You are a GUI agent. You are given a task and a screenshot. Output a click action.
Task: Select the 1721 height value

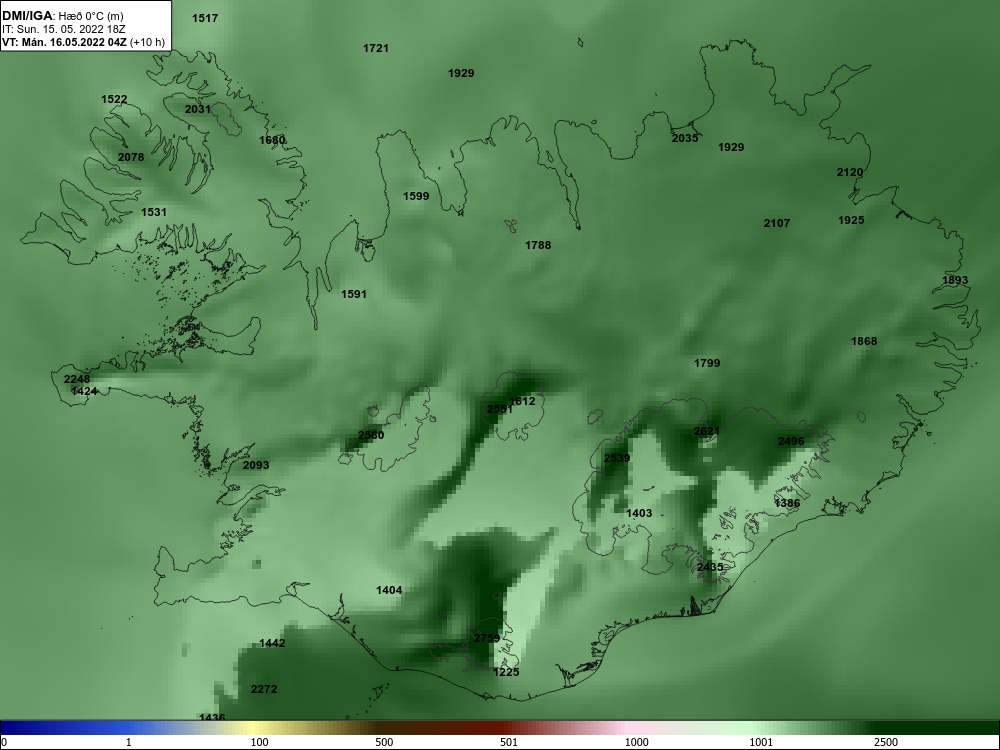pos(376,48)
